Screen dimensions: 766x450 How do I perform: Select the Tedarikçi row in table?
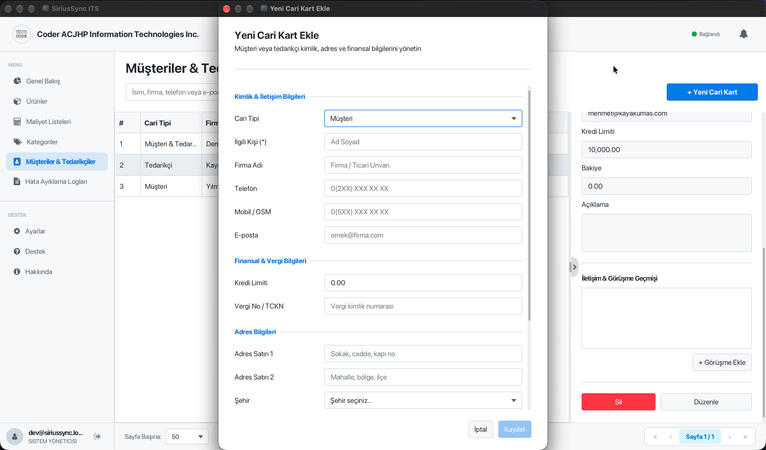[x=167, y=165]
